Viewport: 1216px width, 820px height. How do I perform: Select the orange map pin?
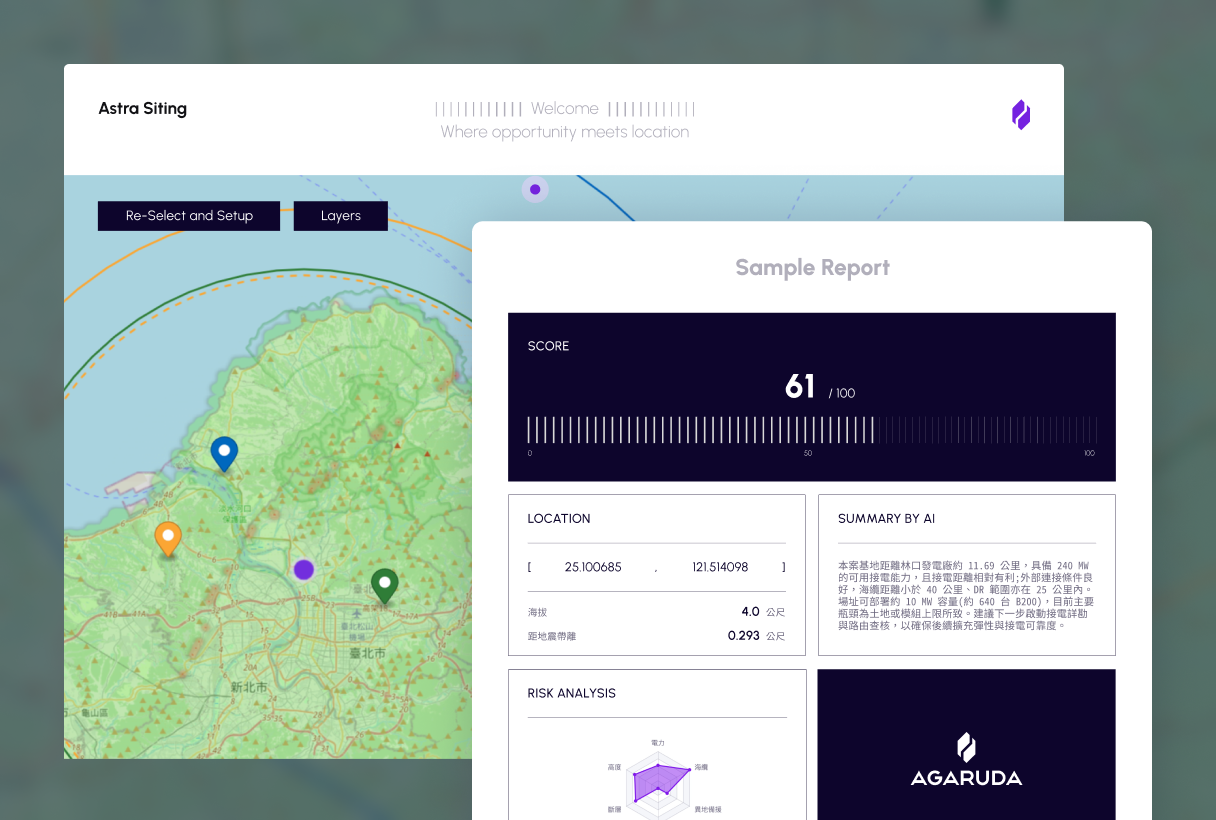[168, 537]
